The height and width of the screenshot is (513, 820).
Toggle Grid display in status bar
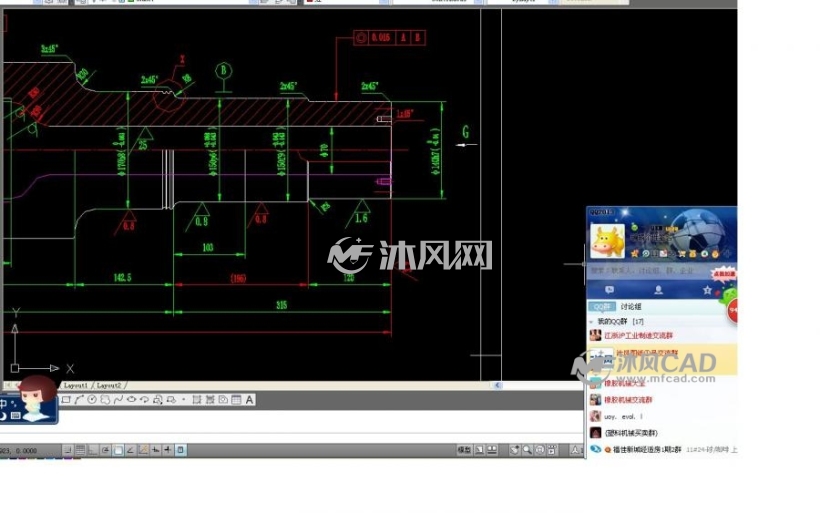80,450
